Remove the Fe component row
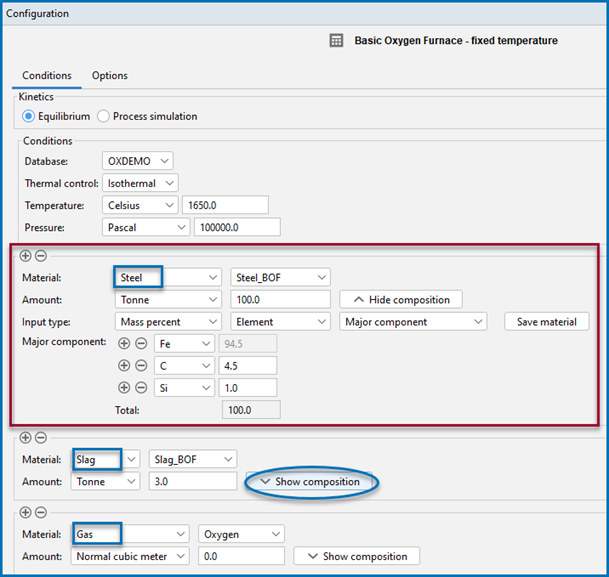 point(141,344)
